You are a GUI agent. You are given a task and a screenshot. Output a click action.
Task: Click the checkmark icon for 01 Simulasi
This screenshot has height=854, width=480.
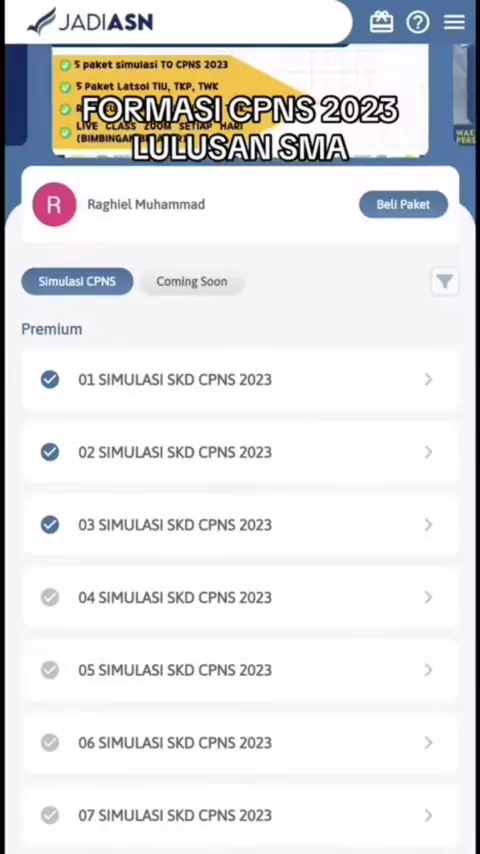tap(50, 380)
